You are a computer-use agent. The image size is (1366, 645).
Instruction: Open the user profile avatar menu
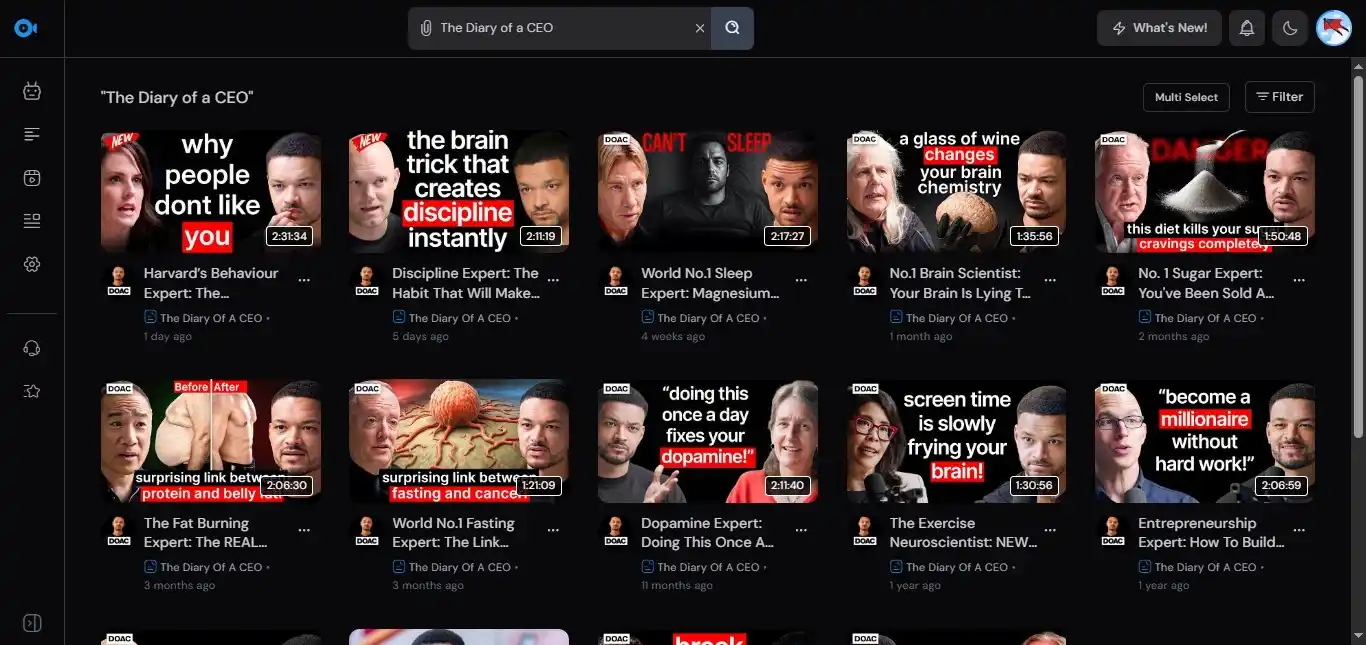1334,28
